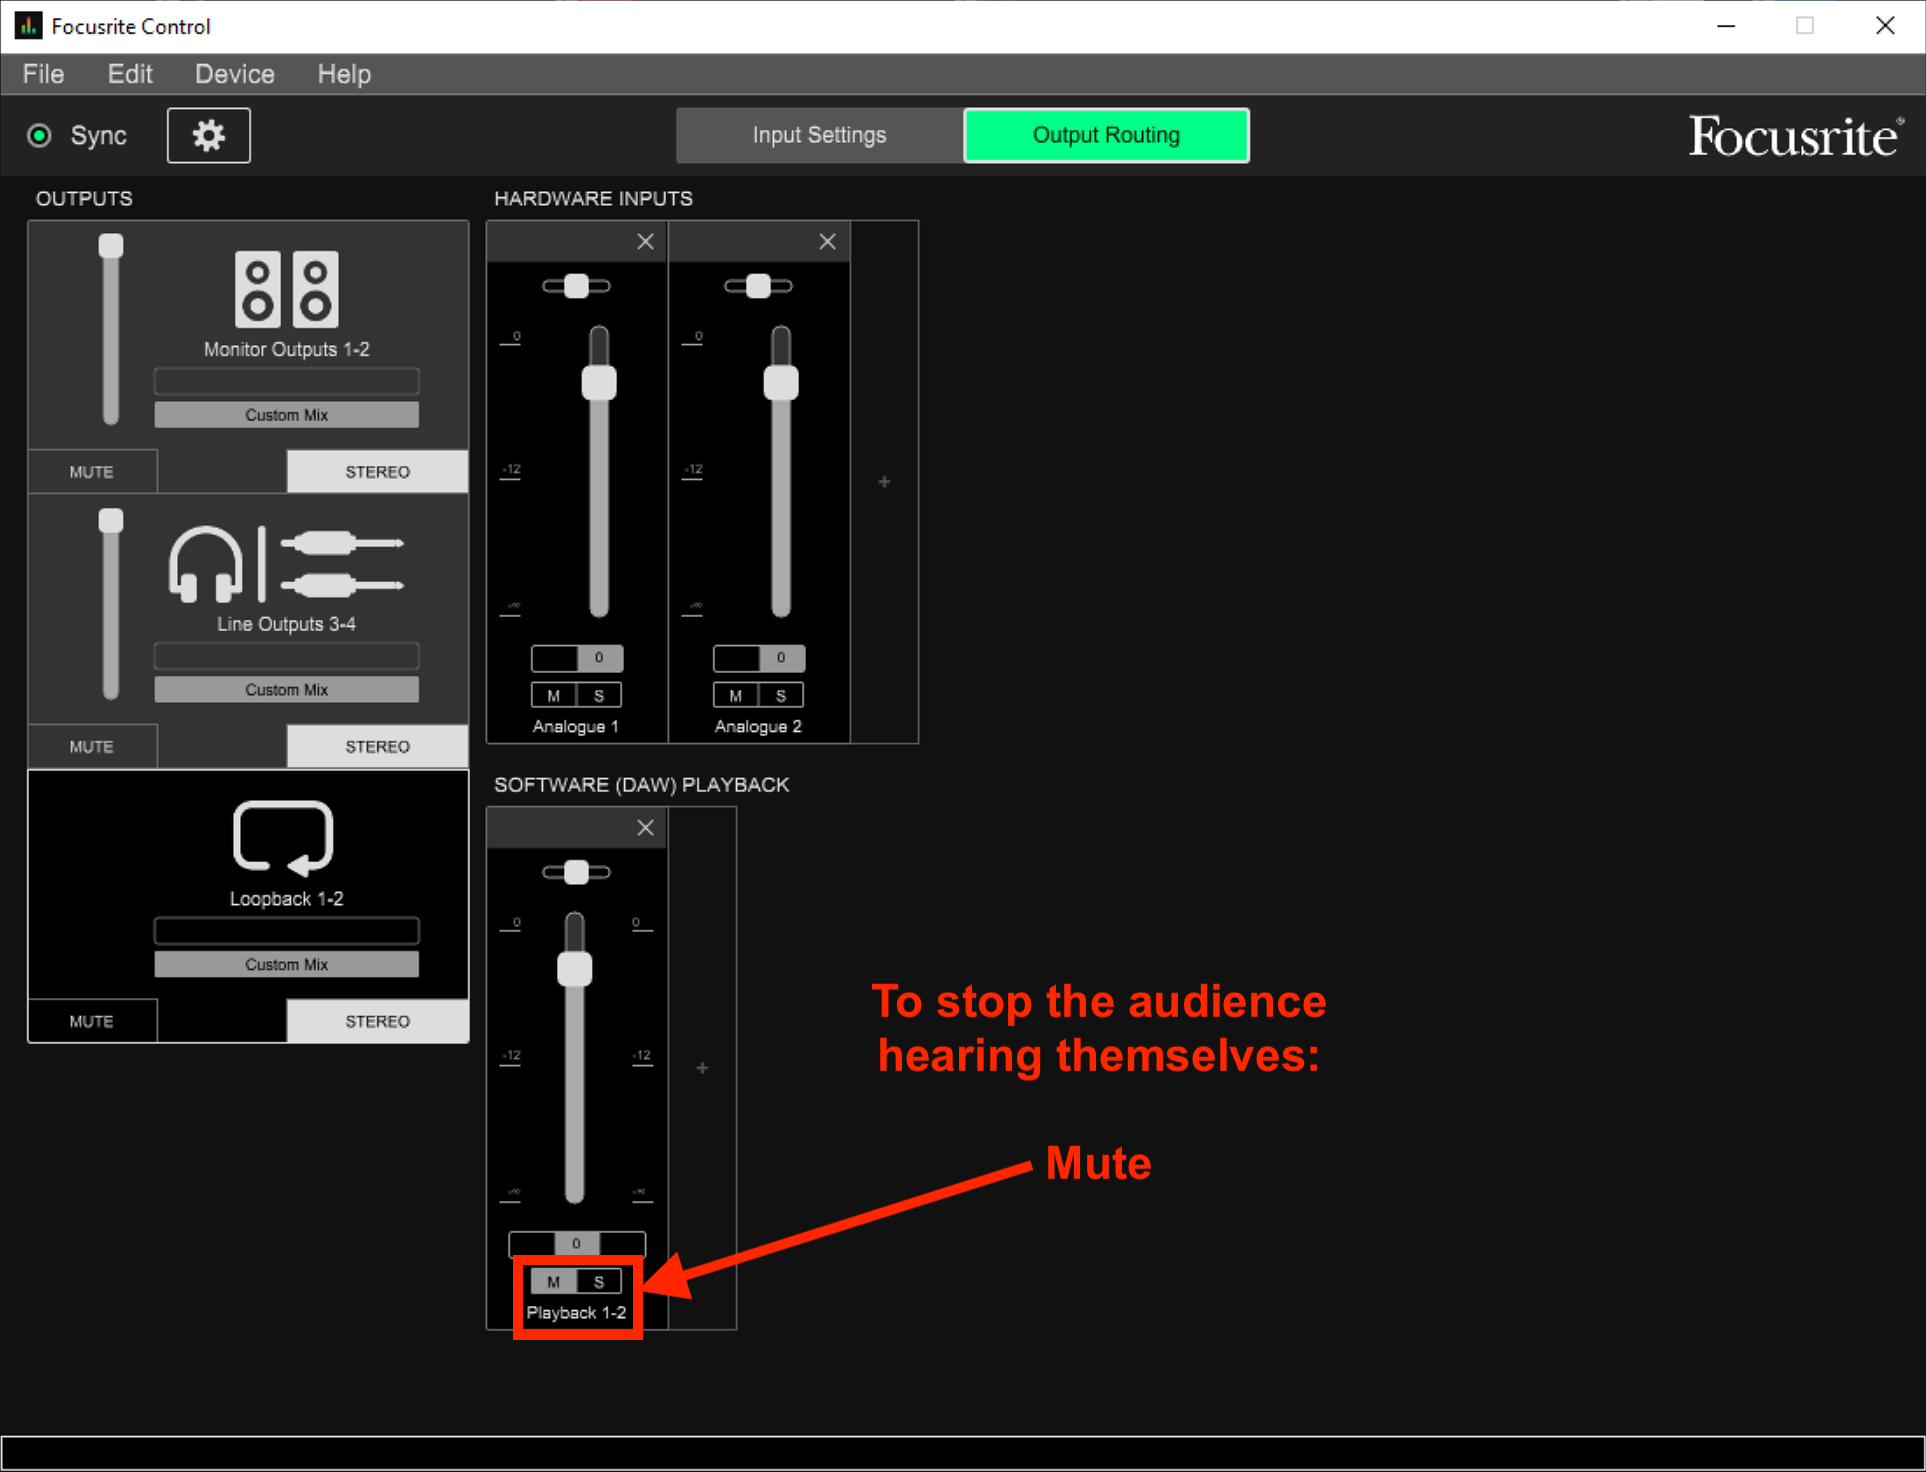Screen dimensions: 1926x1472
Task: Switch to the Input Settings tab
Action: pos(818,135)
